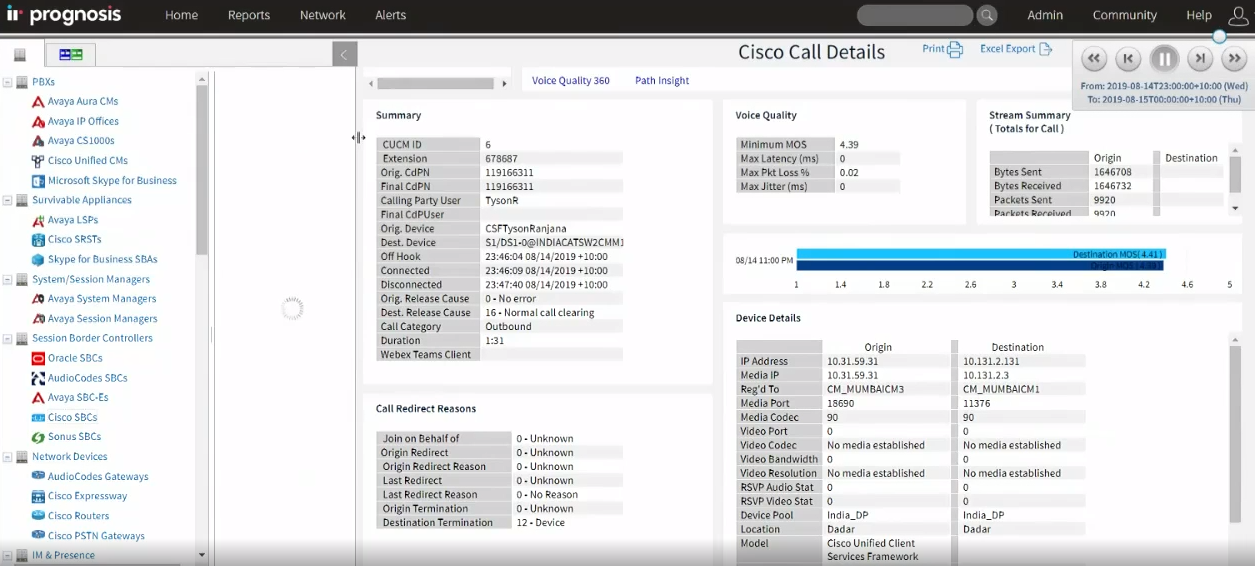The height and width of the screenshot is (566, 1255).
Task: Open Cisco Unified CMs in the tree
Action: point(87,160)
